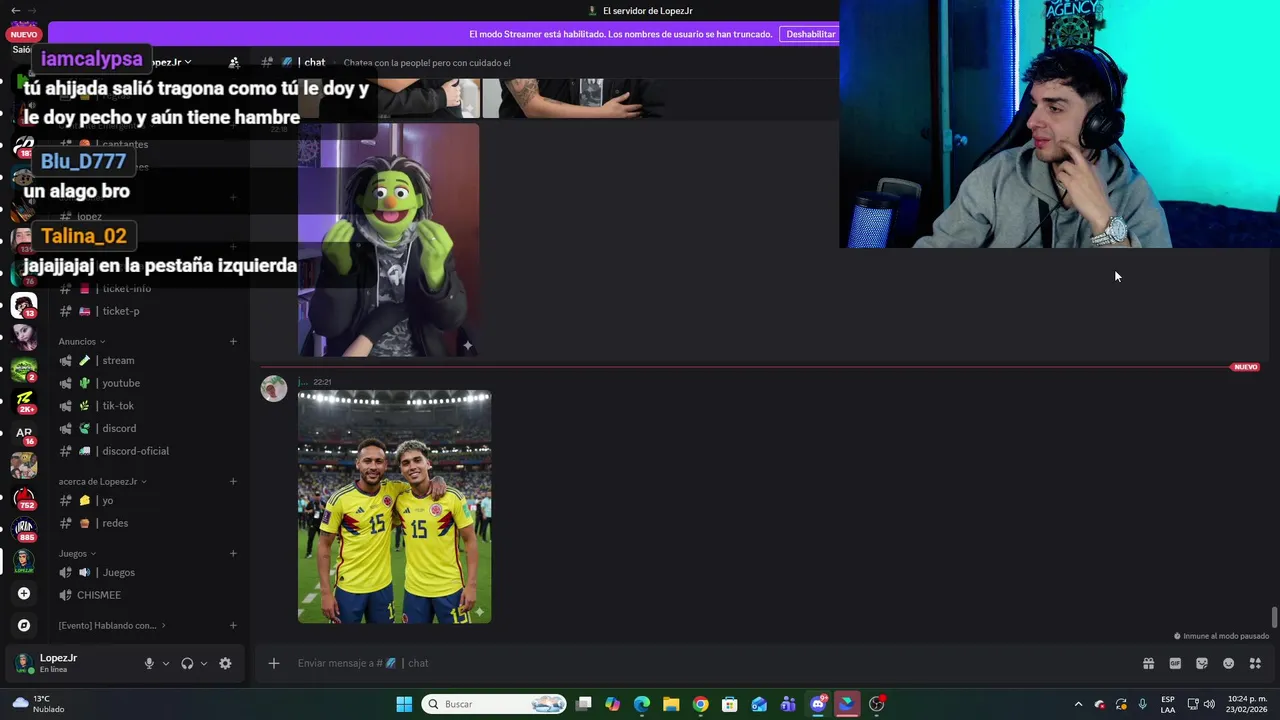
Task: Select server icon with 752 badge
Action: (x=24, y=497)
